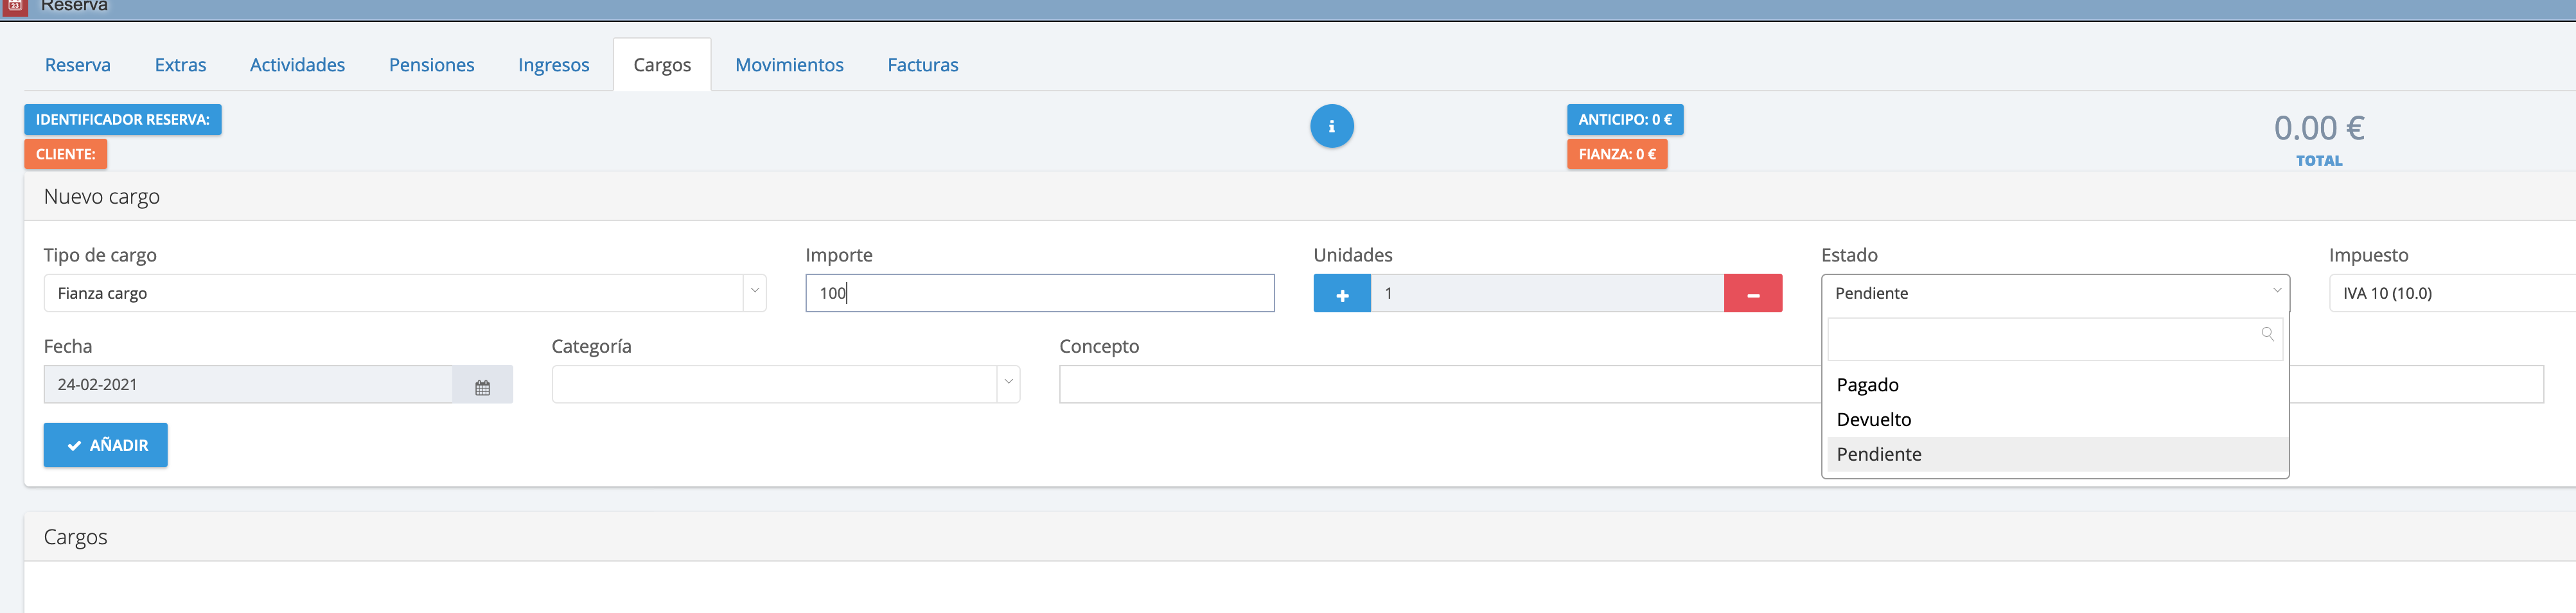The height and width of the screenshot is (613, 2576).
Task: Click the CLIENTE badge
Action: tap(66, 154)
